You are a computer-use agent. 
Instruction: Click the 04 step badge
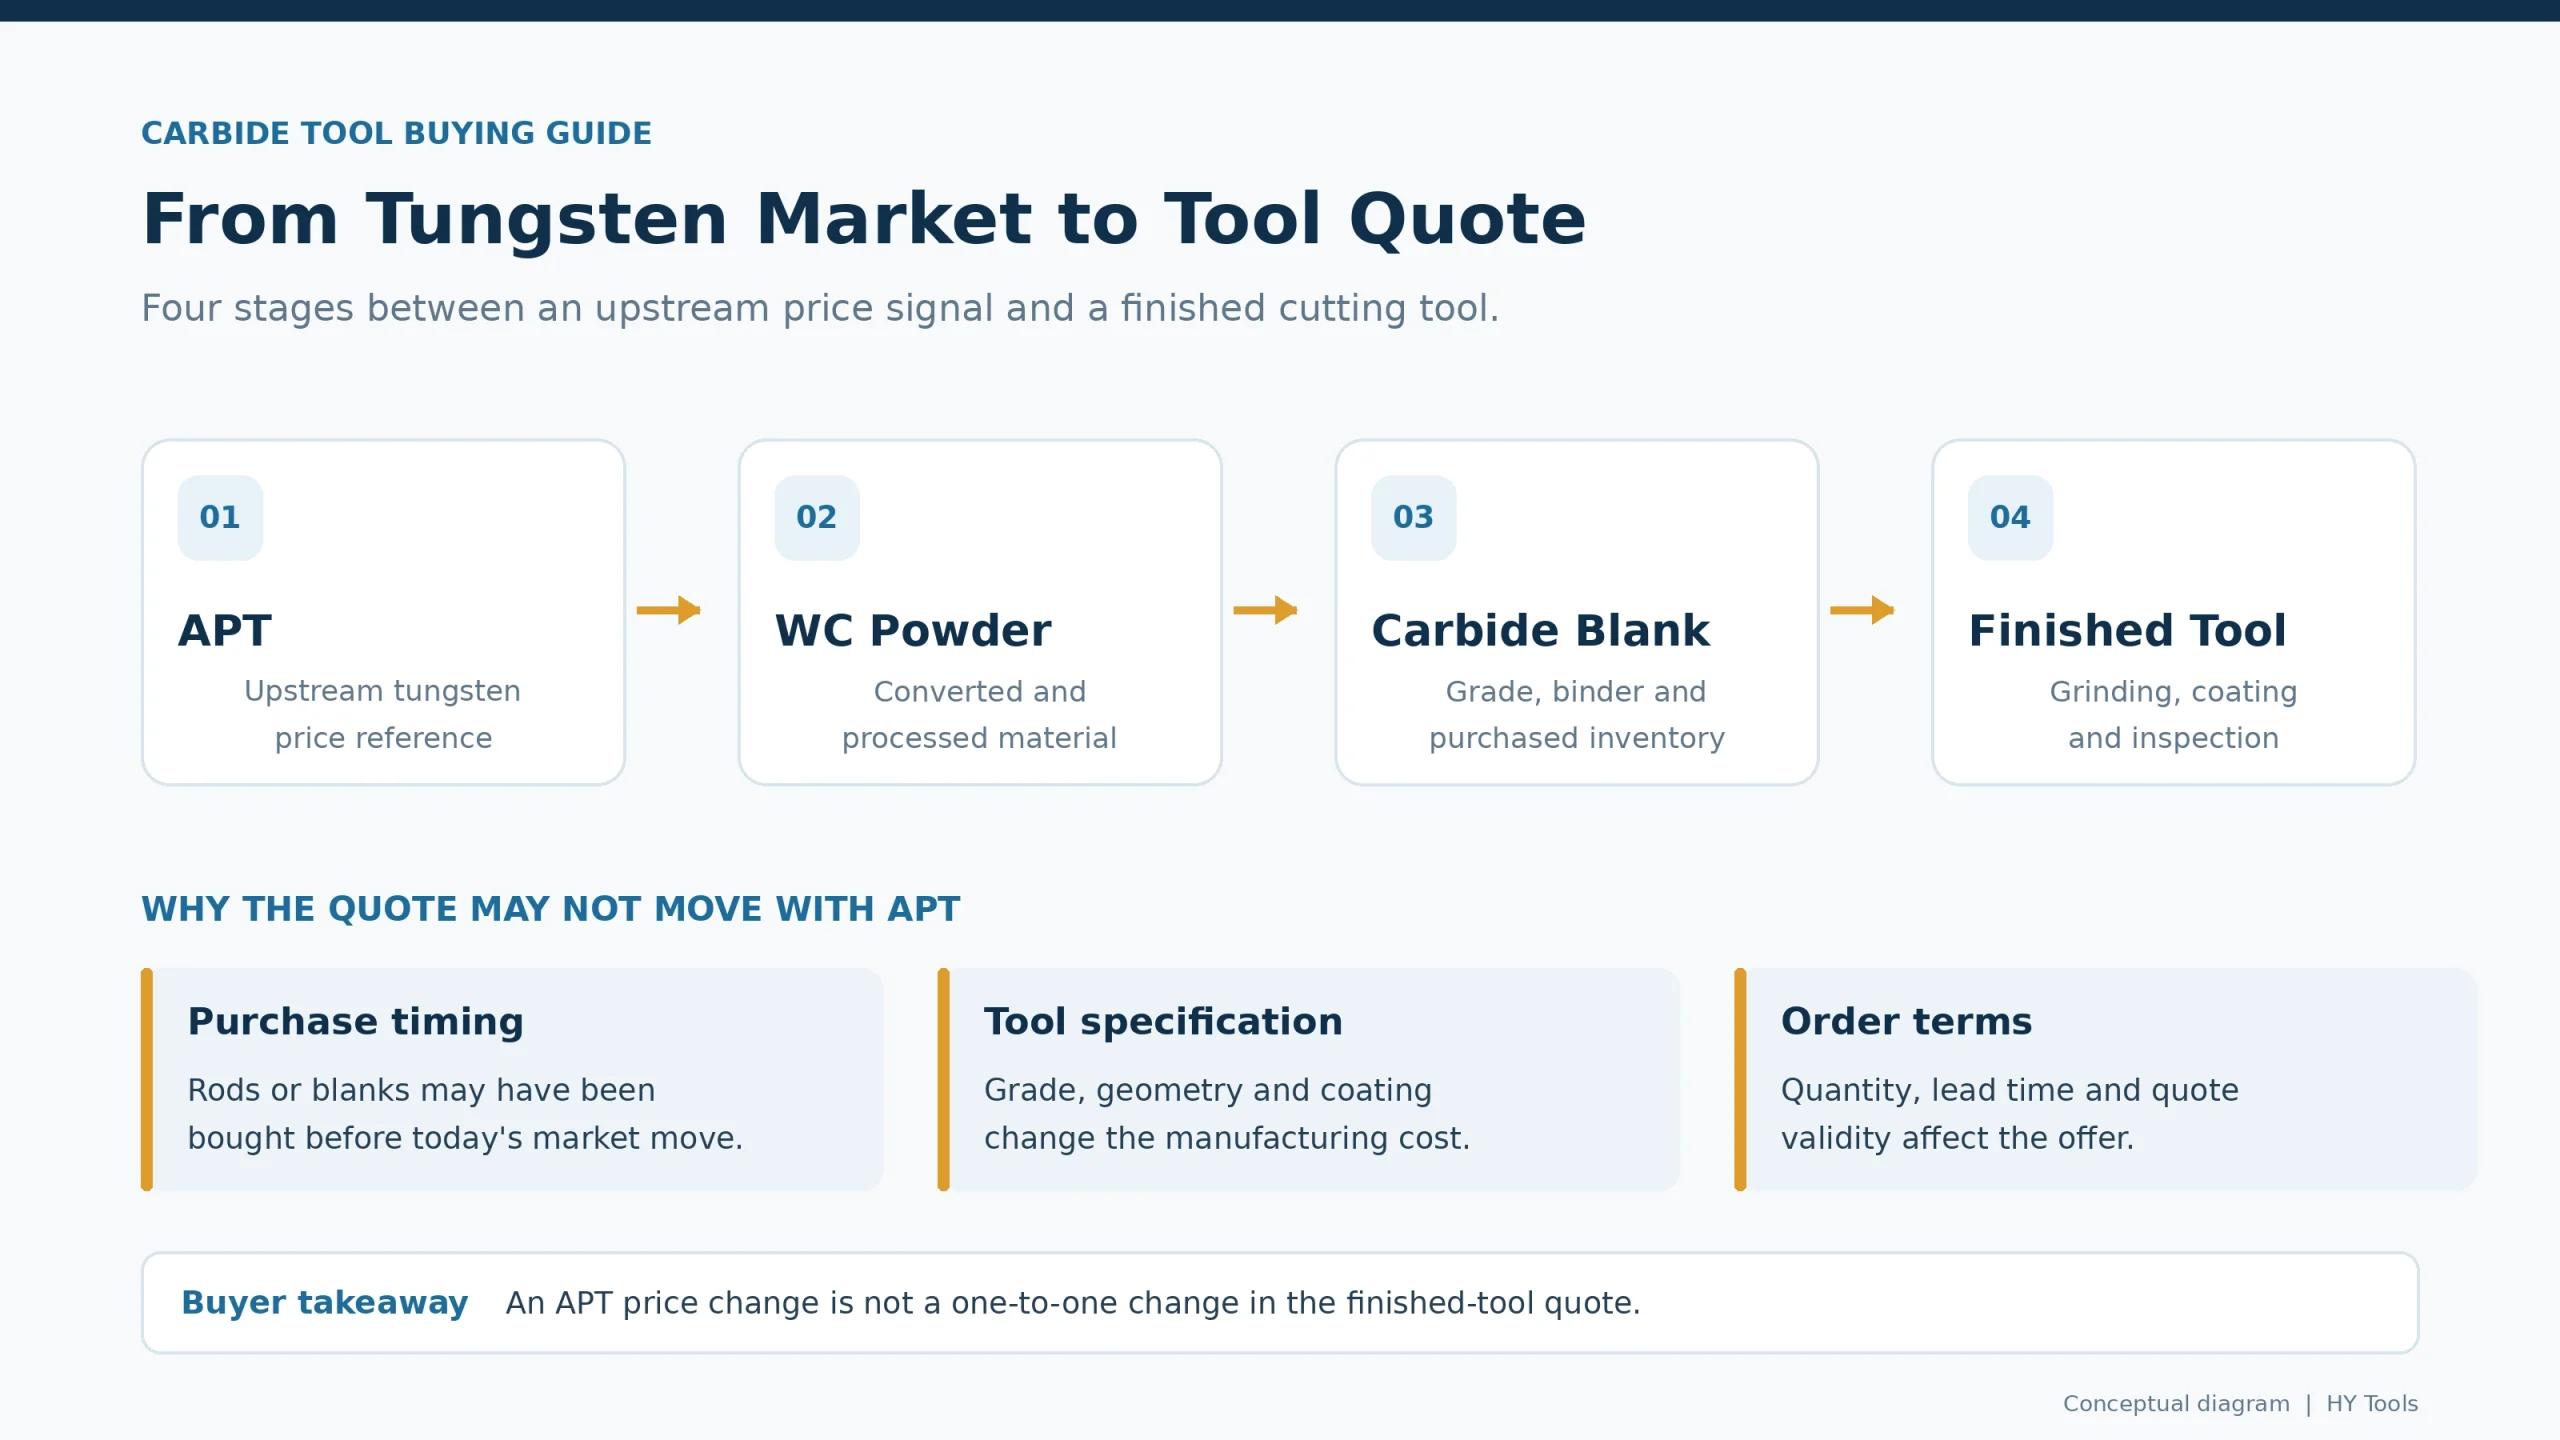point(2010,517)
